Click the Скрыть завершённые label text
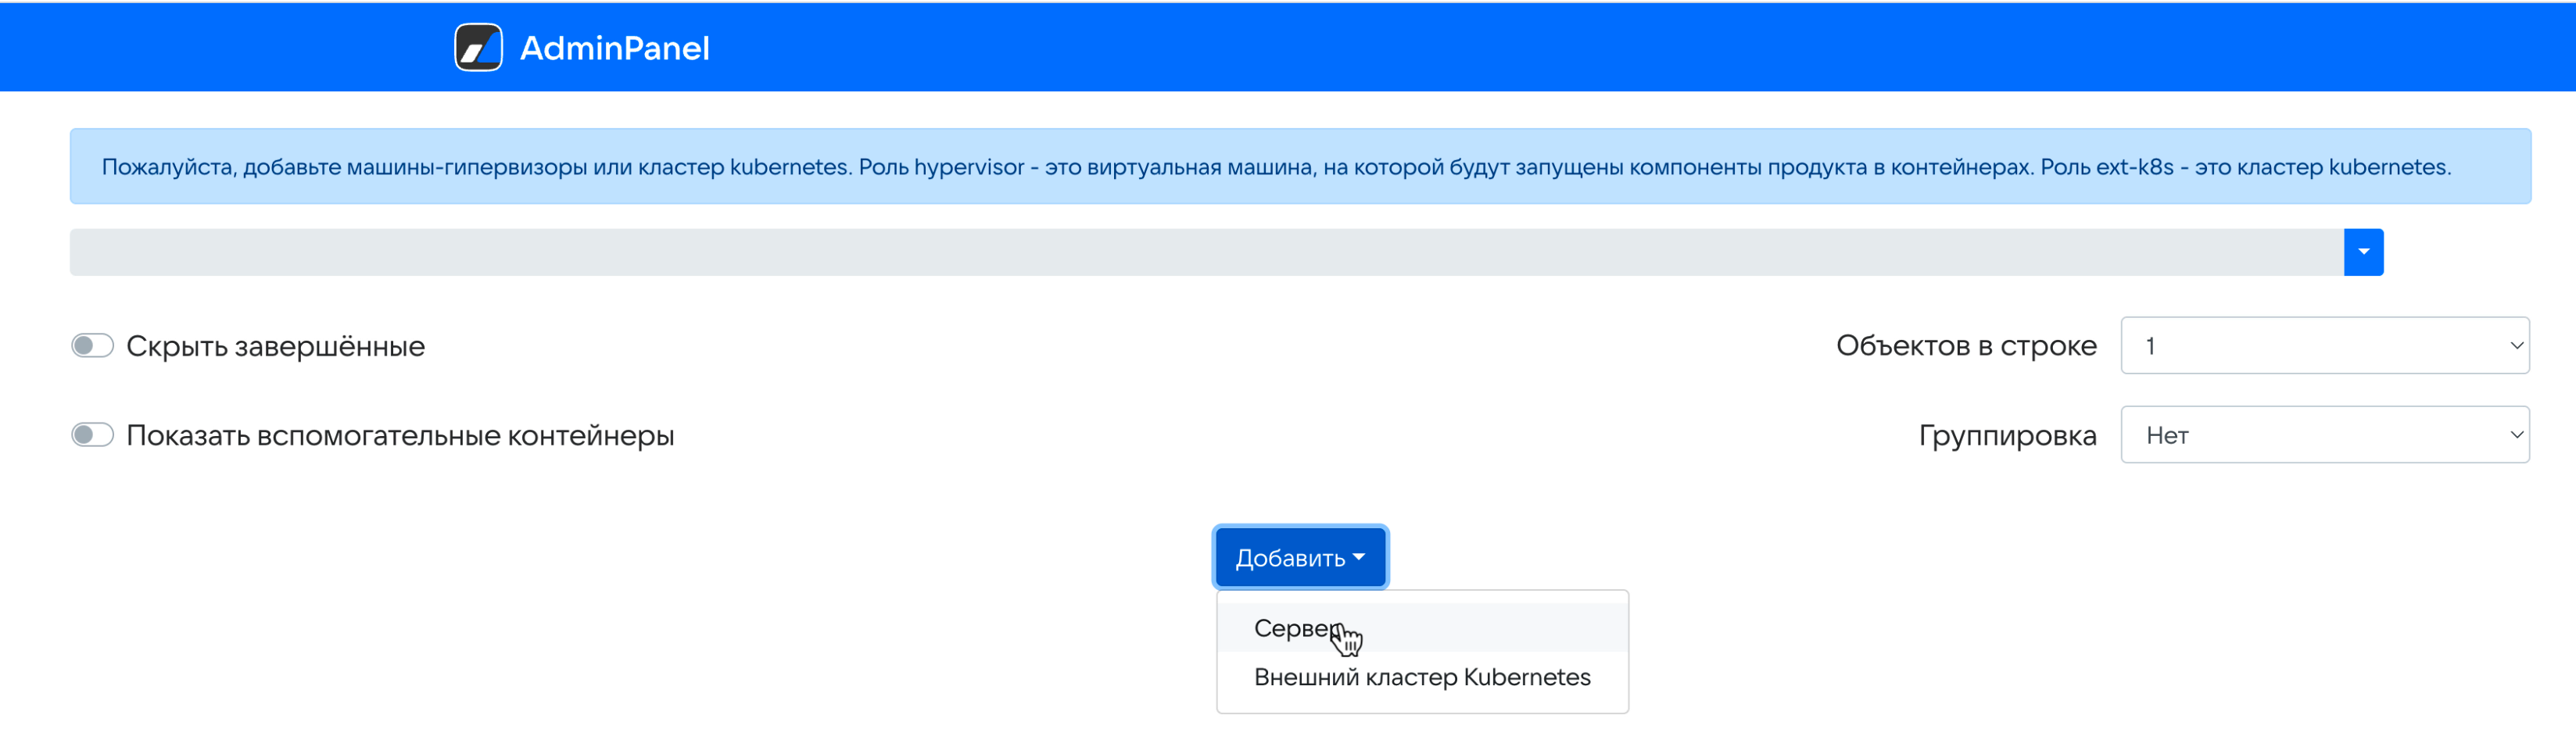Image resolution: width=2576 pixels, height=747 pixels. tap(275, 346)
